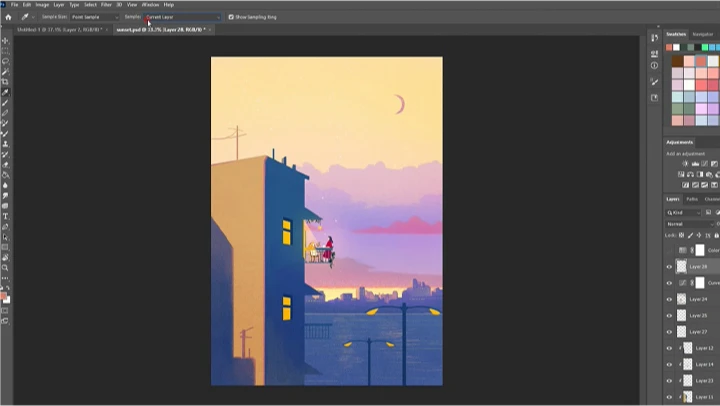This screenshot has height=406, width=720.
Task: Select the Quick Selection tool
Action: coord(6,72)
